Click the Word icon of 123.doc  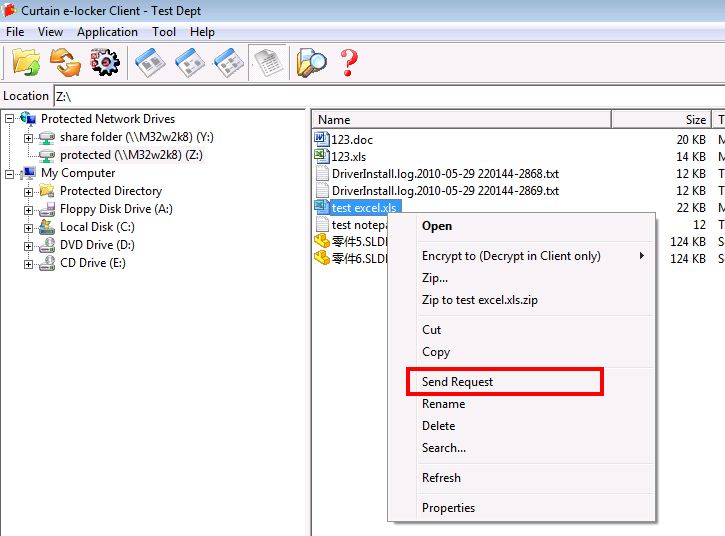(x=321, y=139)
